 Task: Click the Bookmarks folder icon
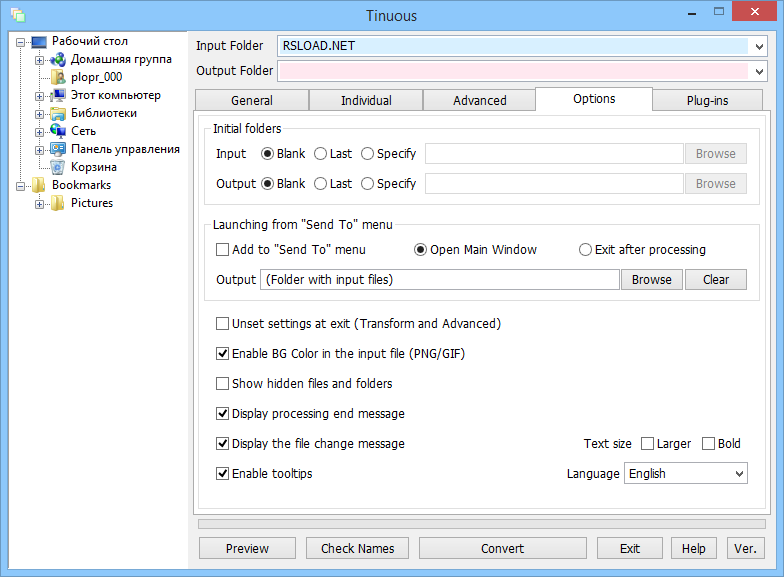point(39,185)
